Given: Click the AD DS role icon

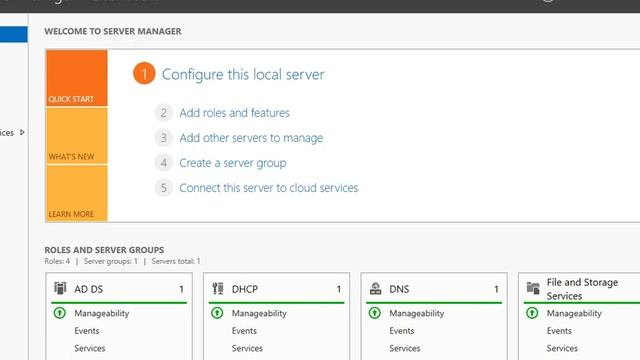Looking at the screenshot, I should pyautogui.click(x=60, y=288).
